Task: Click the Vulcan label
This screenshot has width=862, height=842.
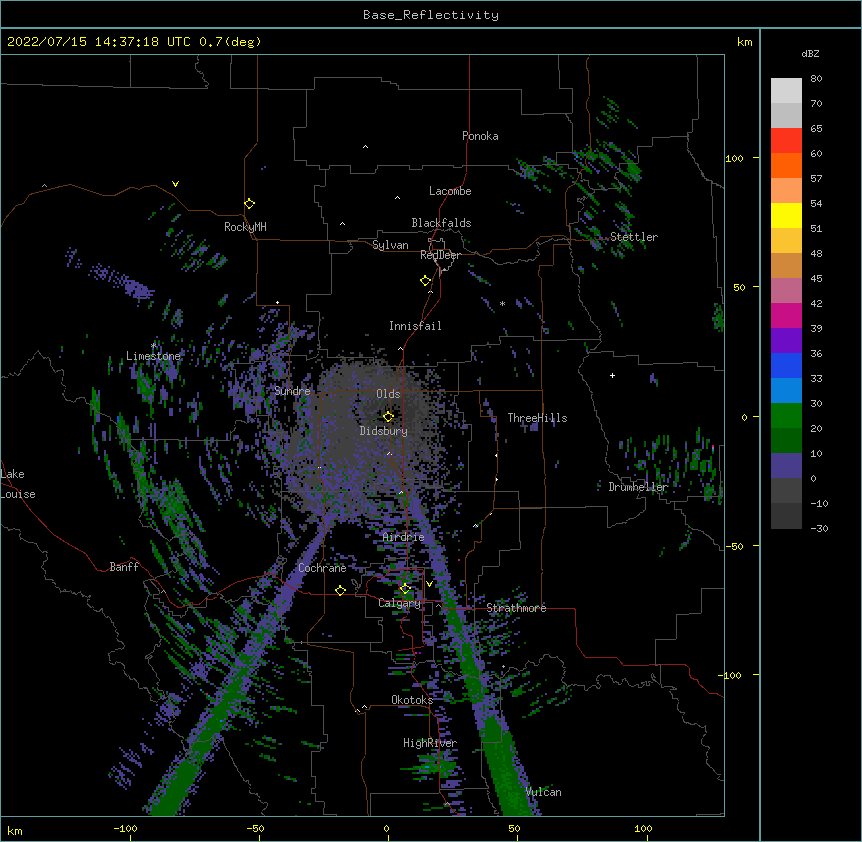Action: pyautogui.click(x=543, y=792)
